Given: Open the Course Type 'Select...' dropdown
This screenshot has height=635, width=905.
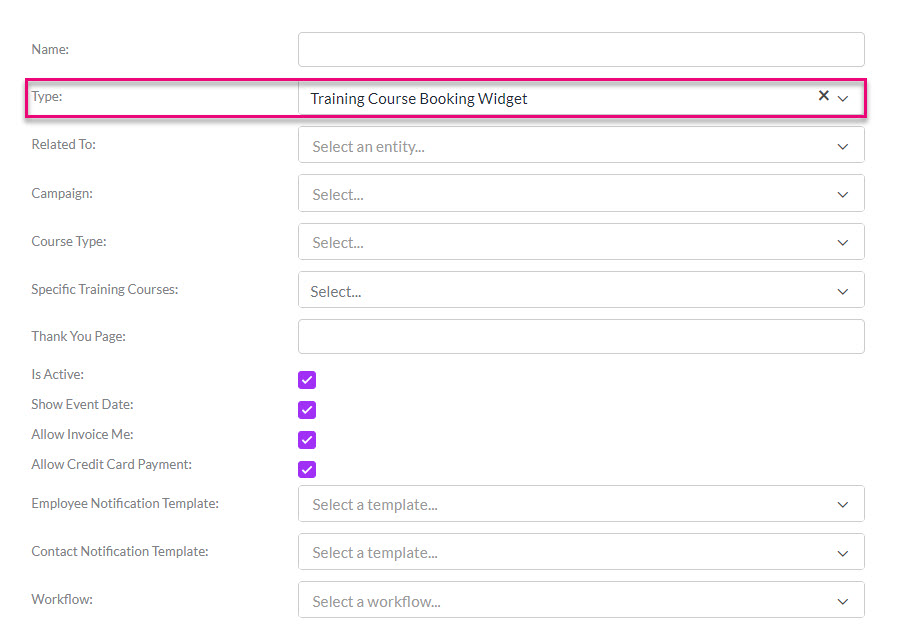Looking at the screenshot, I should tap(581, 242).
